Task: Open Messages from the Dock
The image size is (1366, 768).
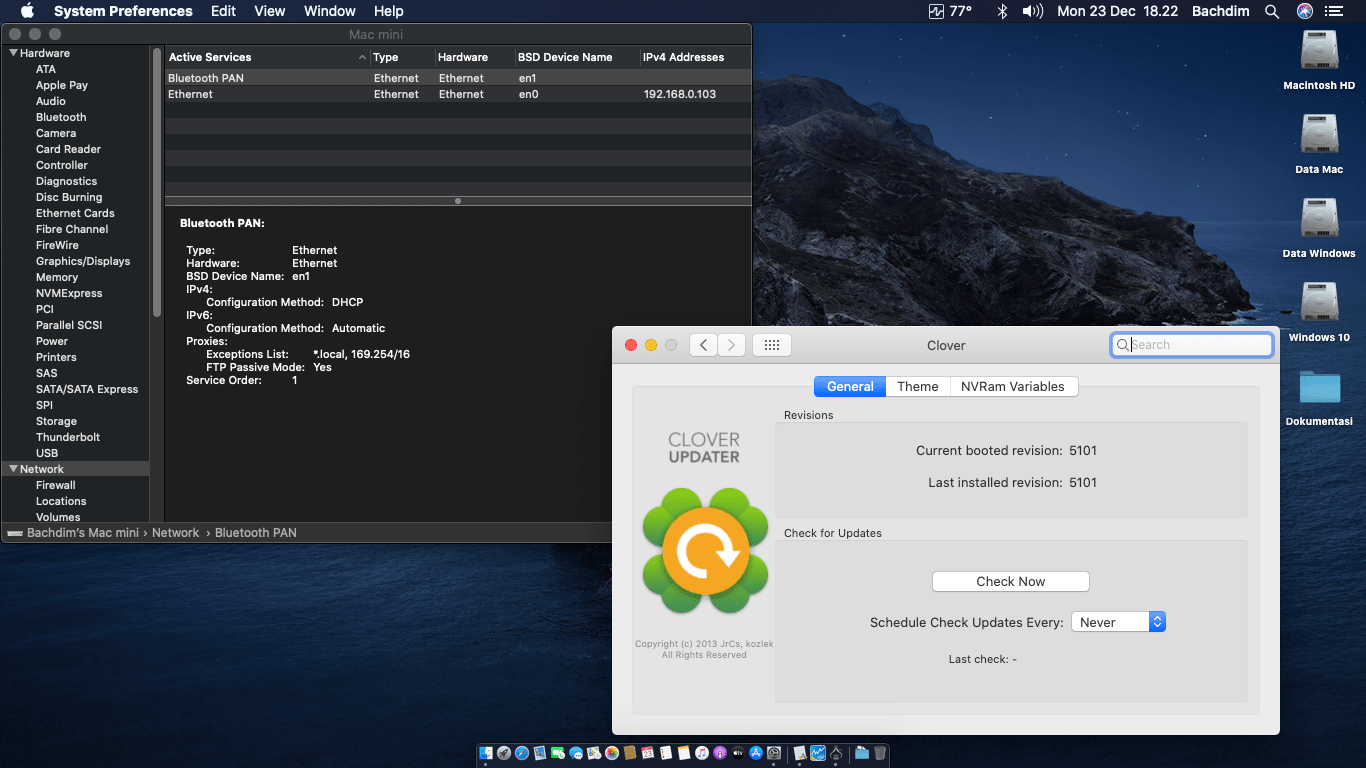Action: pyautogui.click(x=576, y=753)
